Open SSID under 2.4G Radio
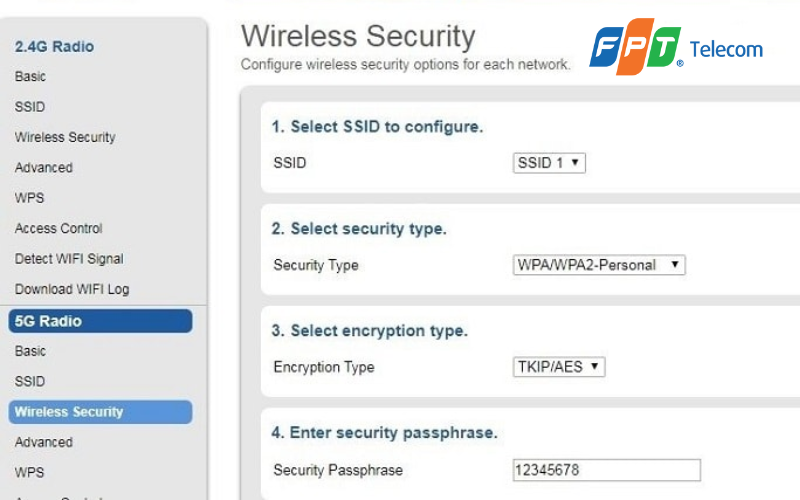Image resolution: width=800 pixels, height=500 pixels. (x=30, y=107)
